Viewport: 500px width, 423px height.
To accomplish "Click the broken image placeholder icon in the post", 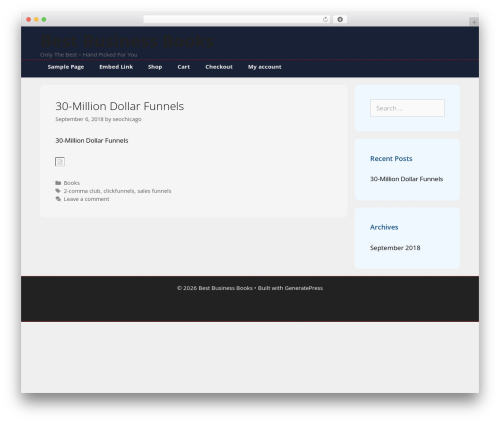I will click(x=60, y=162).
